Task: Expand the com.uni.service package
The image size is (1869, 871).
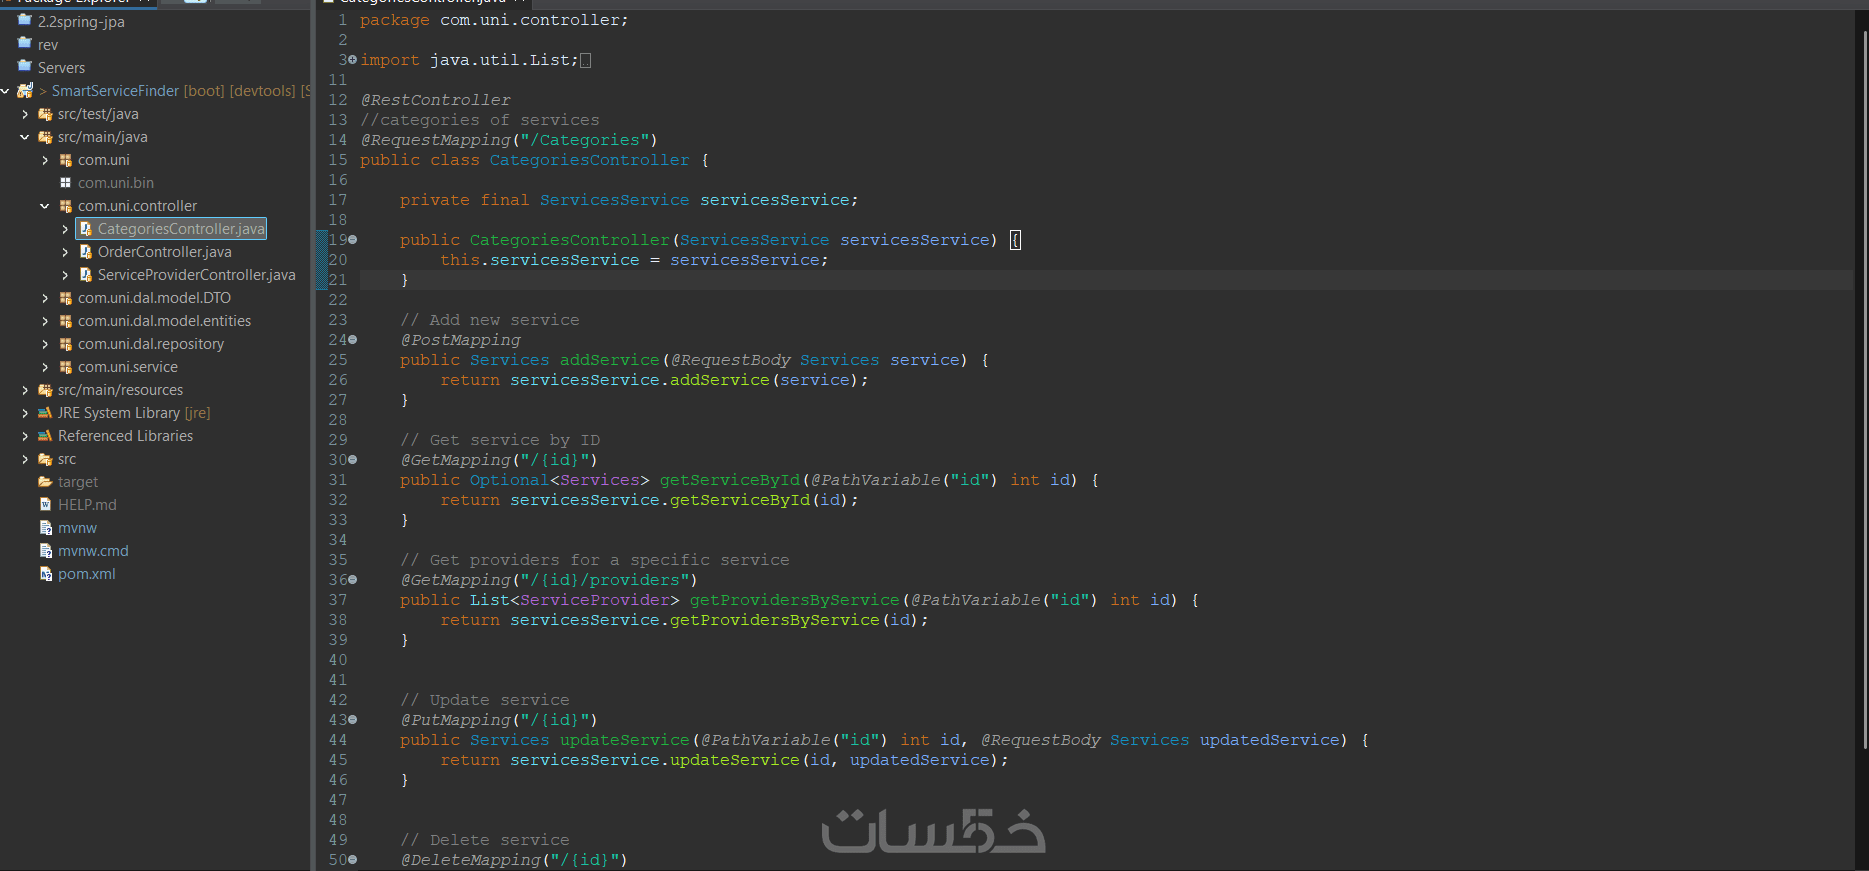Action: tap(45, 367)
